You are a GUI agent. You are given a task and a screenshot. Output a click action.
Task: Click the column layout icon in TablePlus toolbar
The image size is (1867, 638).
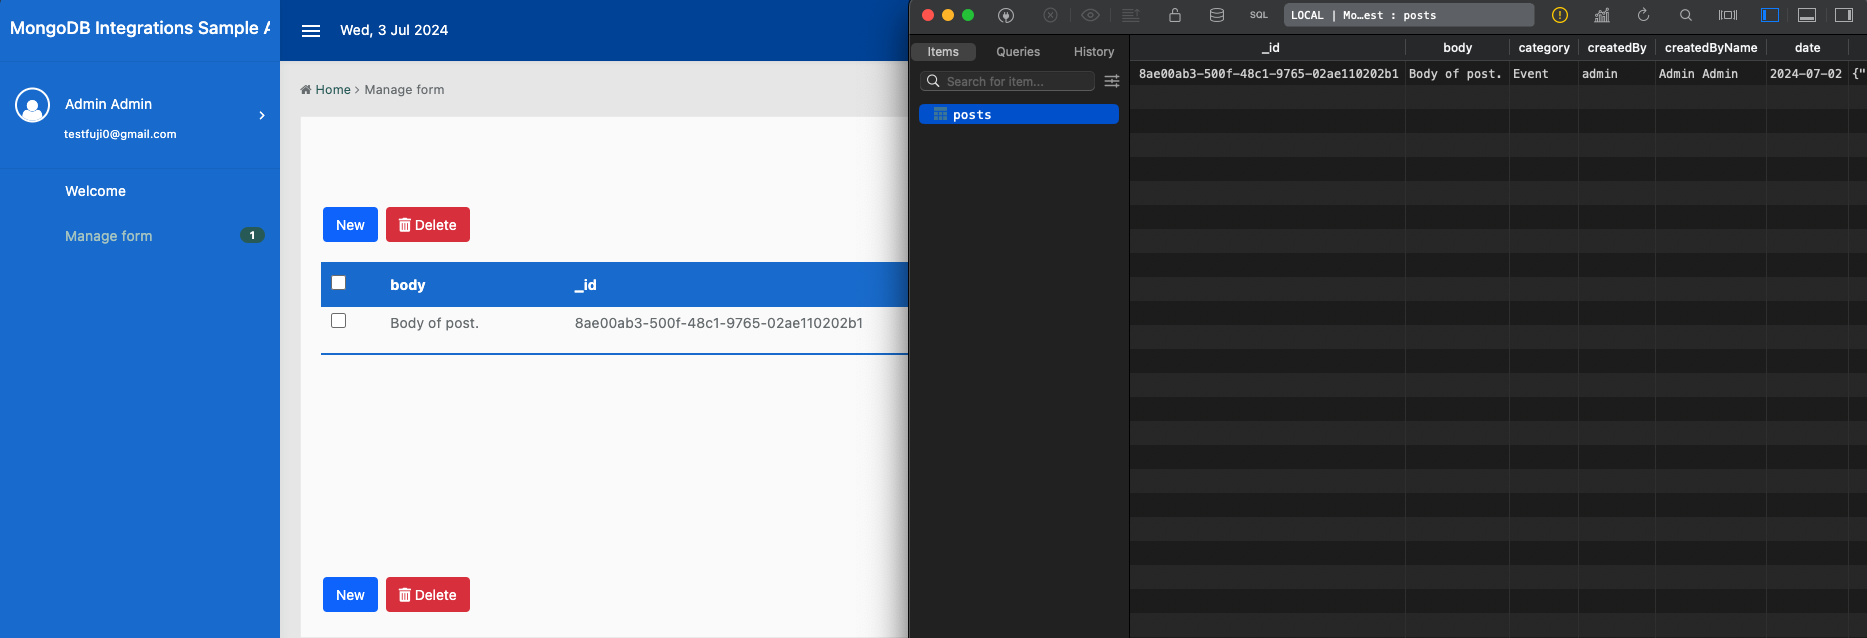coord(1728,15)
